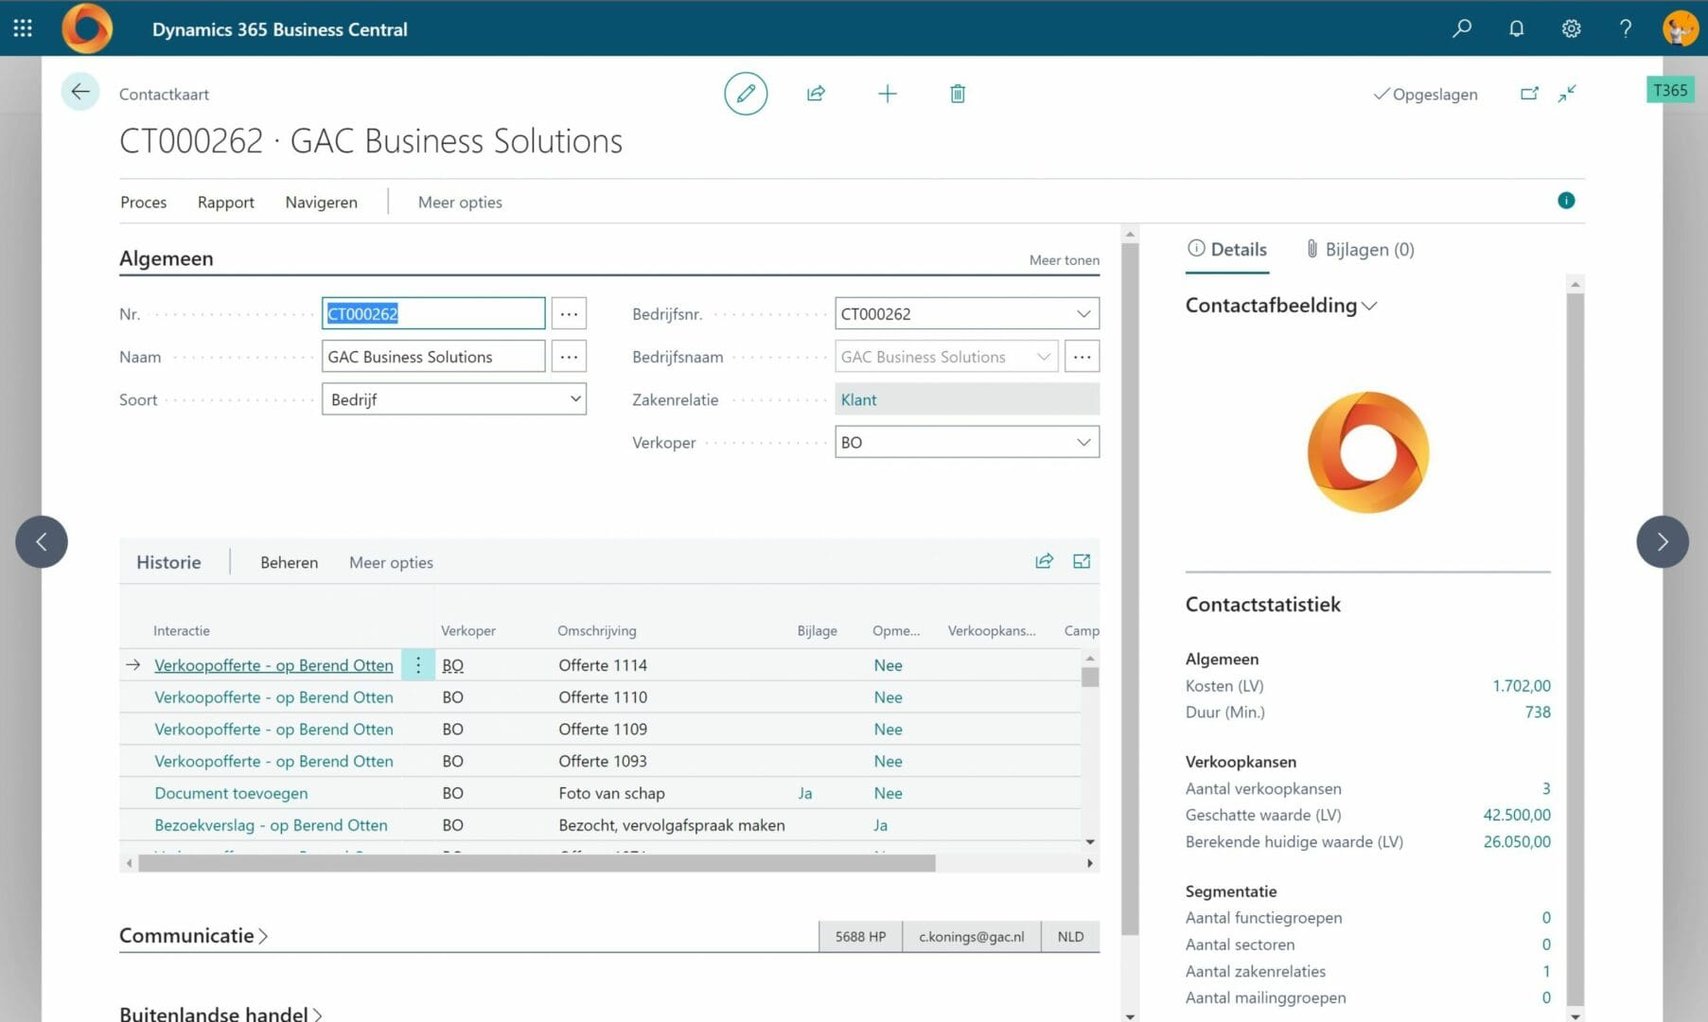Open the Document toevoegen interaction
1708x1022 pixels.
click(231, 793)
